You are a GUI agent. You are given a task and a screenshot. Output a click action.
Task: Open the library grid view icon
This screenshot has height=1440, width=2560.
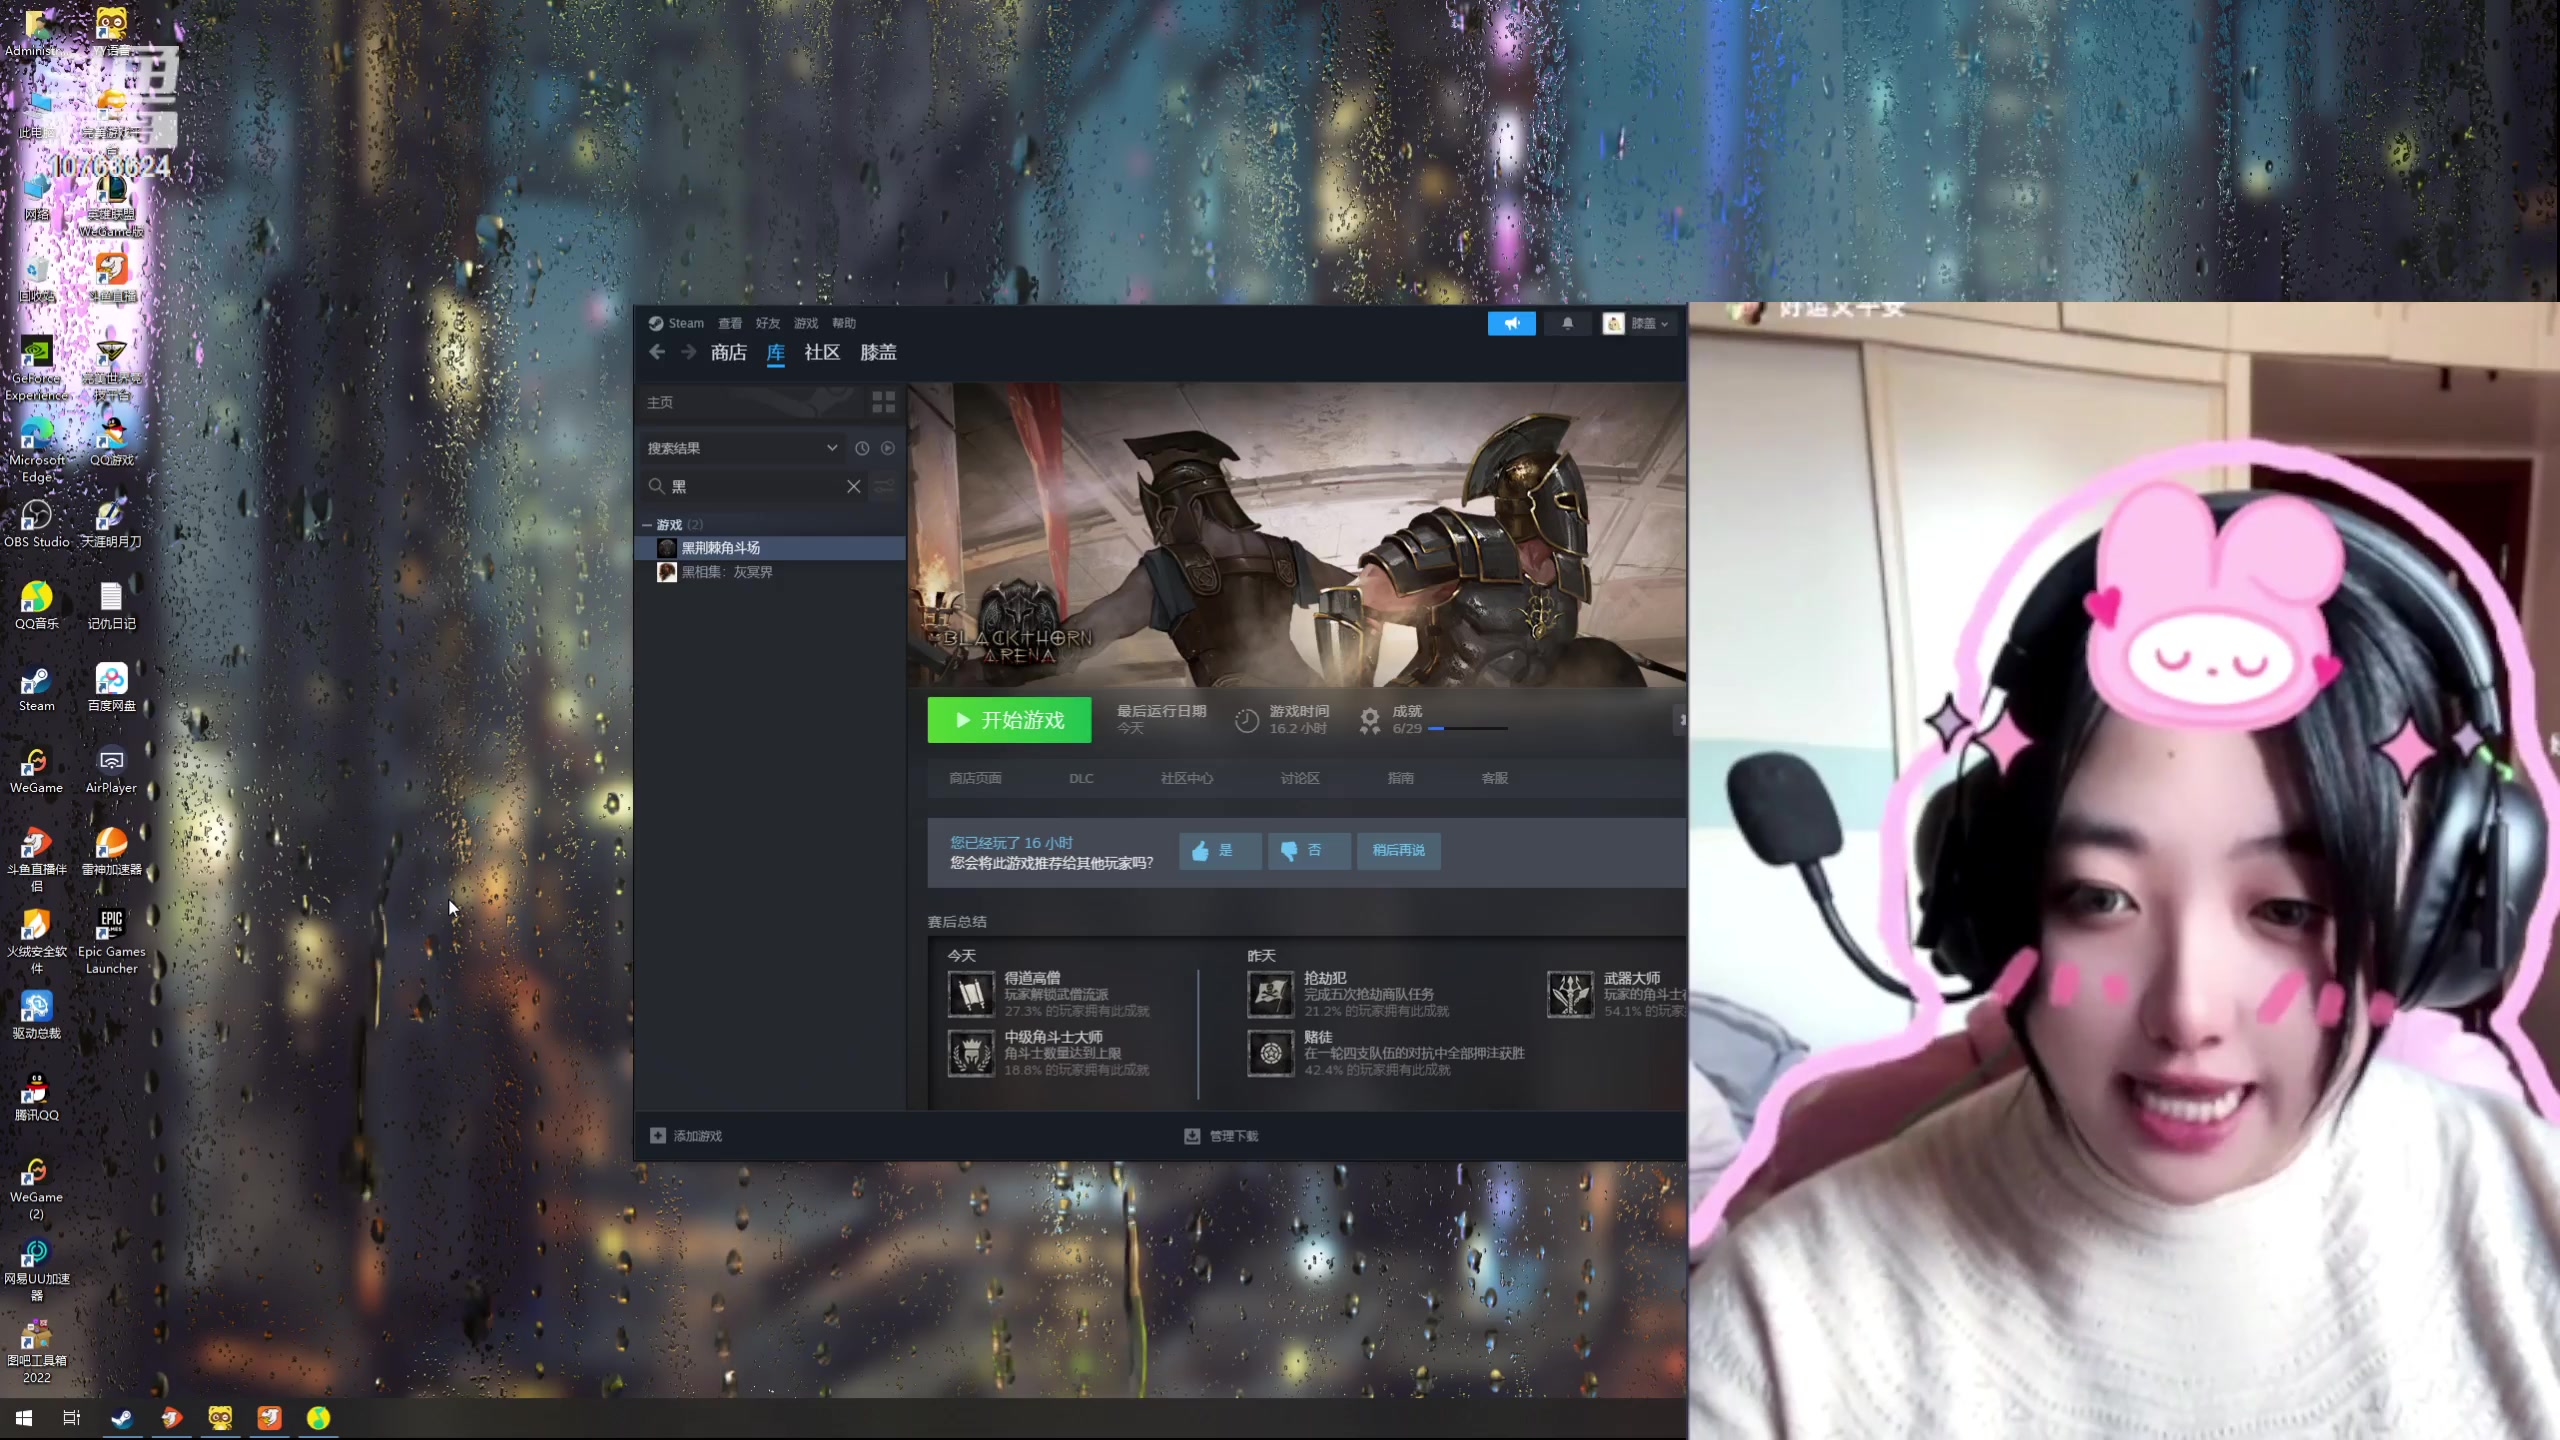[883, 402]
